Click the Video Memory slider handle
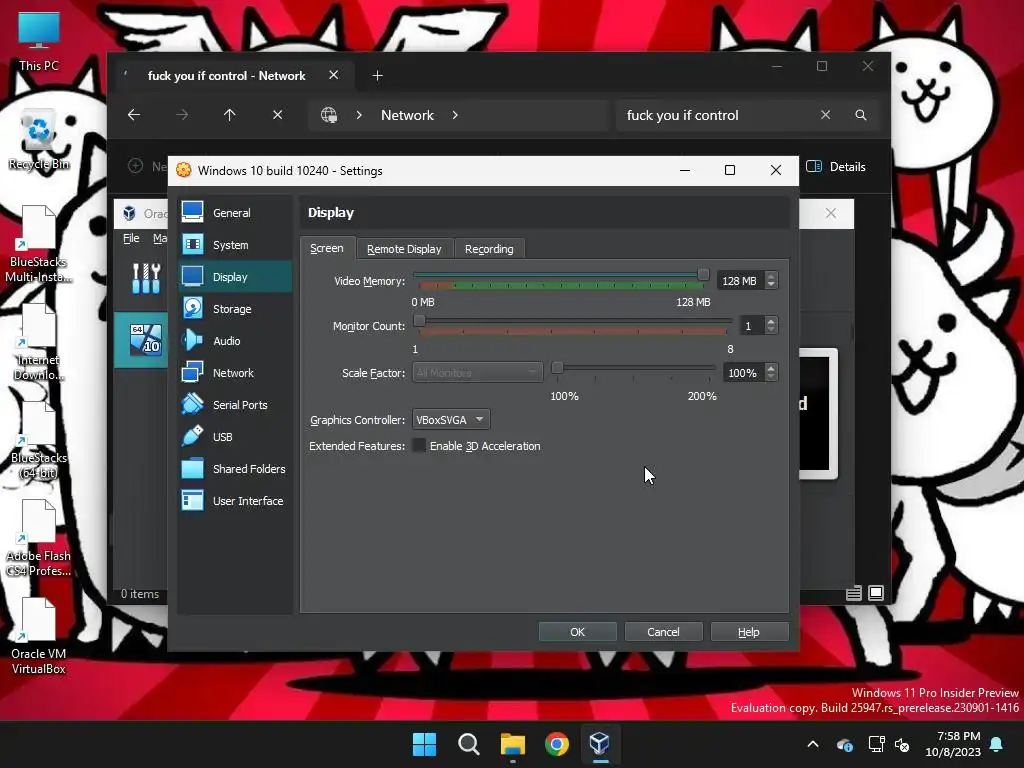 click(703, 274)
